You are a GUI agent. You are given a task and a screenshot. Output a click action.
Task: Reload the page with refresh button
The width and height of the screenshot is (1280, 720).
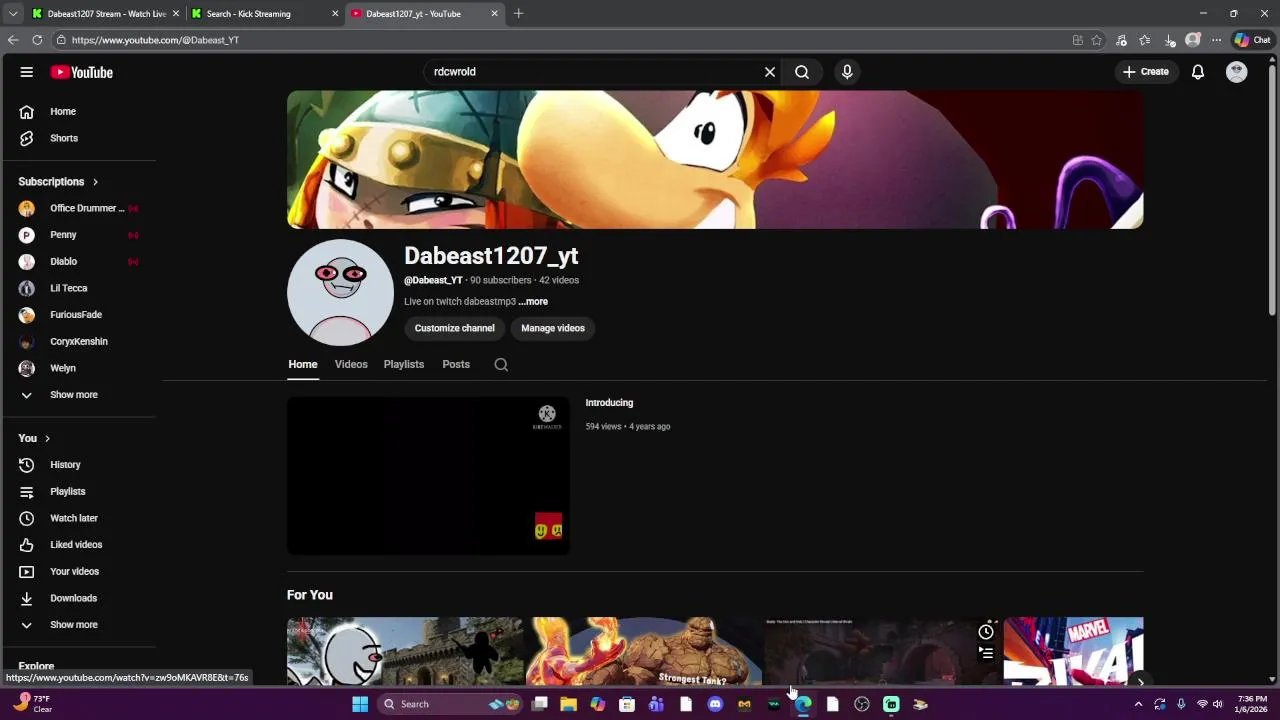point(37,40)
